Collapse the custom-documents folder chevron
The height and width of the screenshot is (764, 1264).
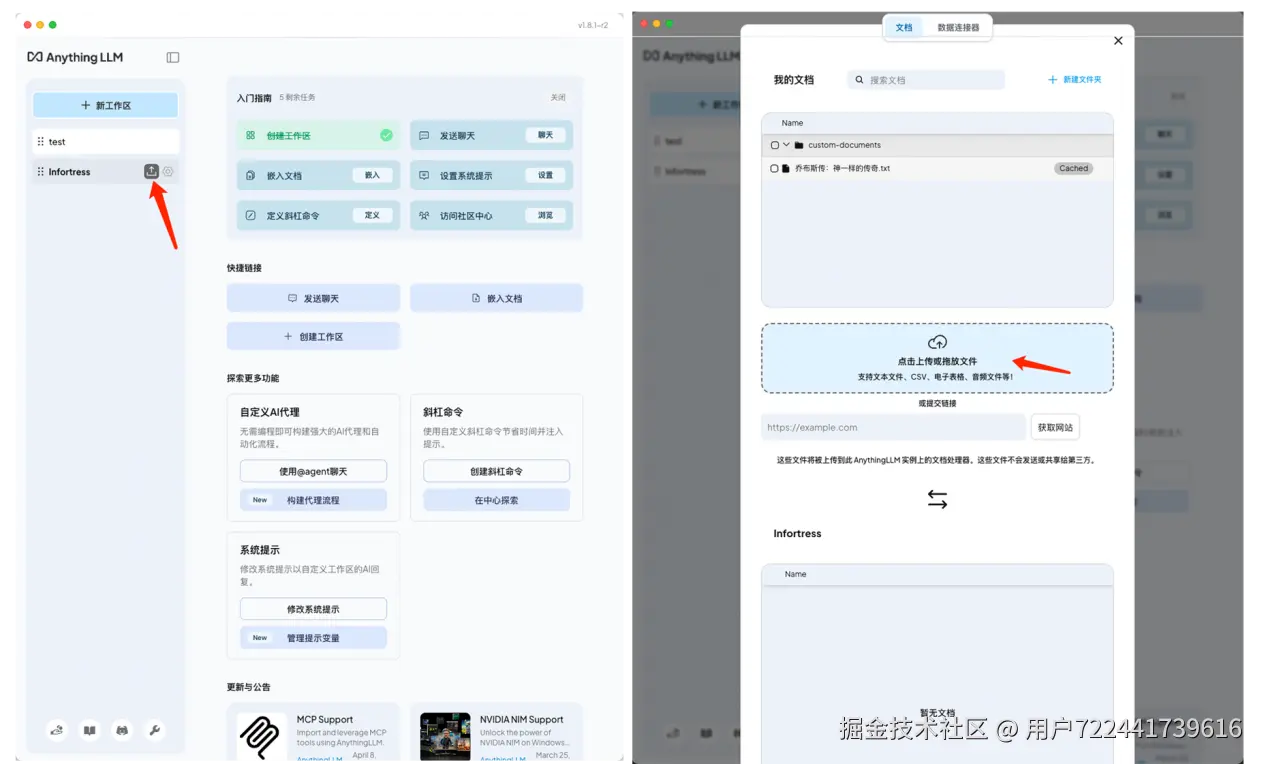787,145
